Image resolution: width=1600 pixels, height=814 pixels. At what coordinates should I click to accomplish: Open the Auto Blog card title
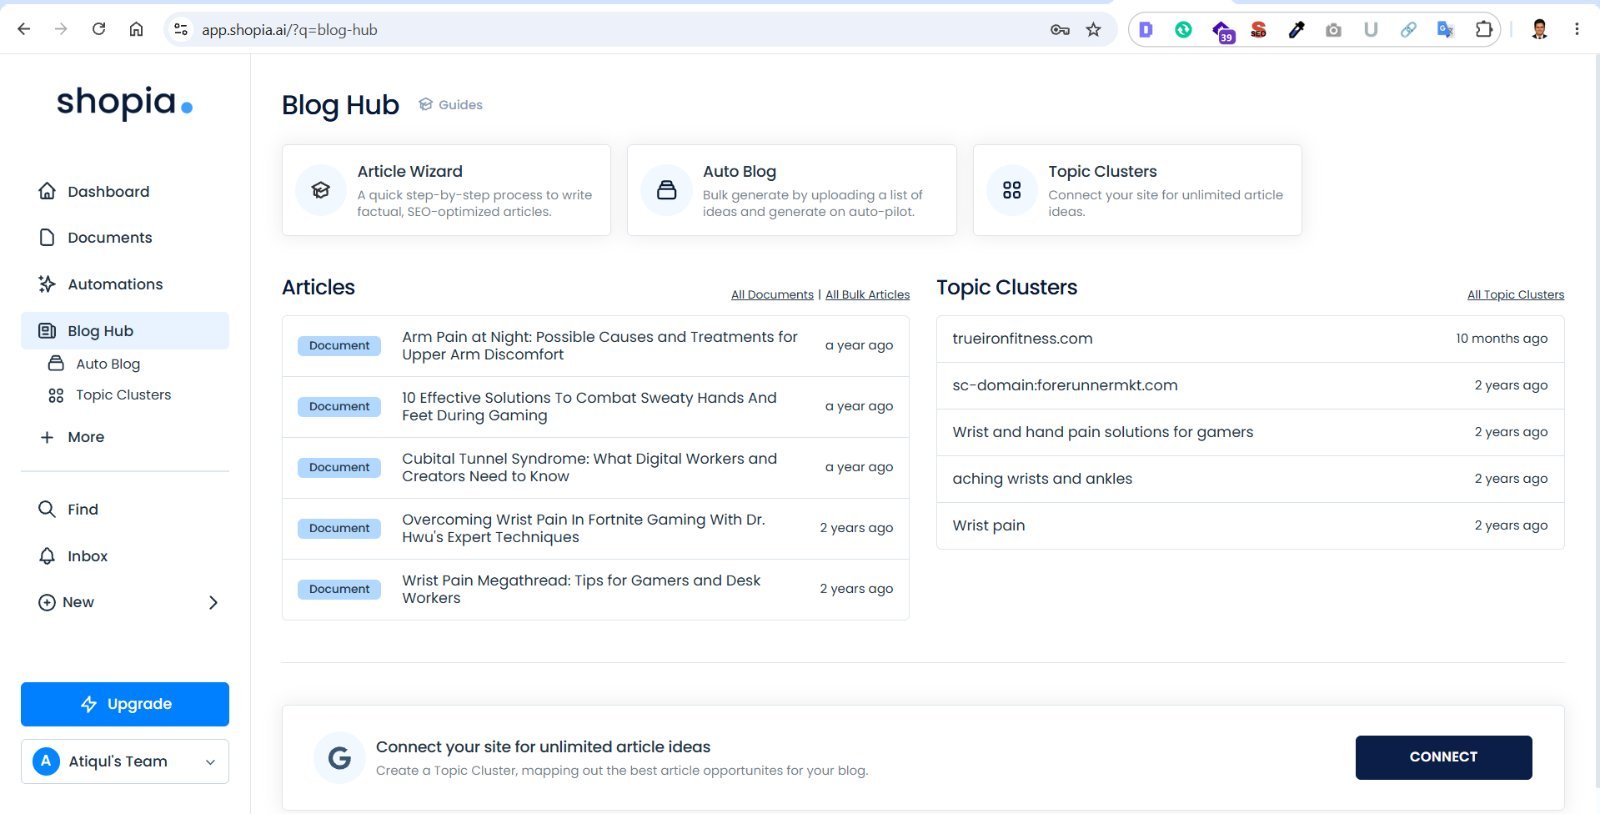[x=739, y=171]
